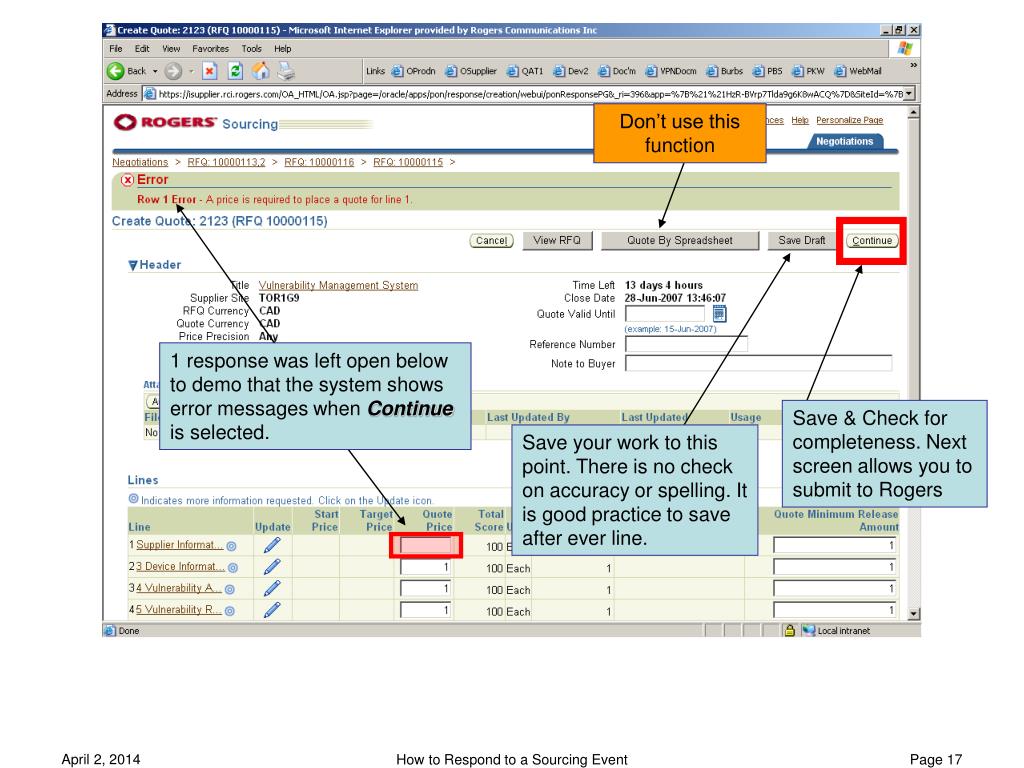This screenshot has height=768, width=1024.
Task: Select the Negotiations tab
Action: [845, 142]
